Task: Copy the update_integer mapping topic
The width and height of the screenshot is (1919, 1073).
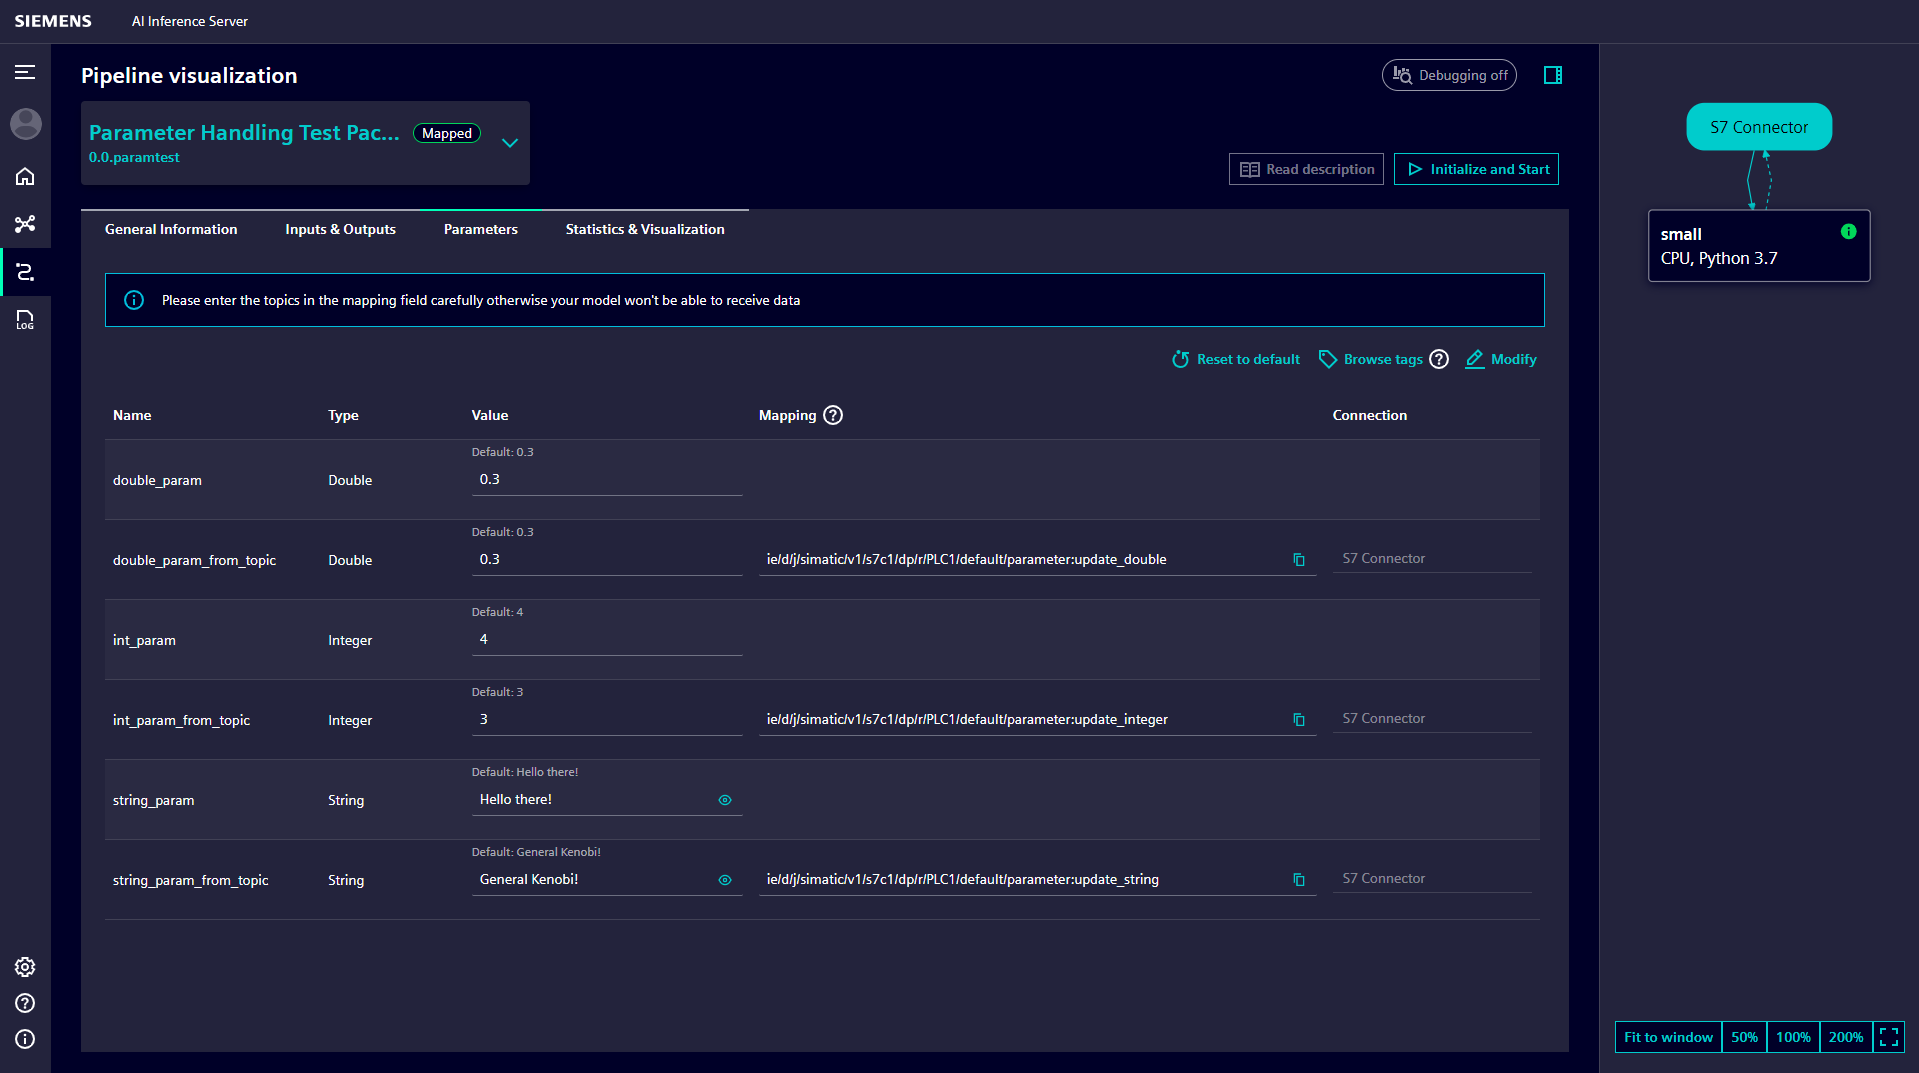Action: (x=1299, y=720)
